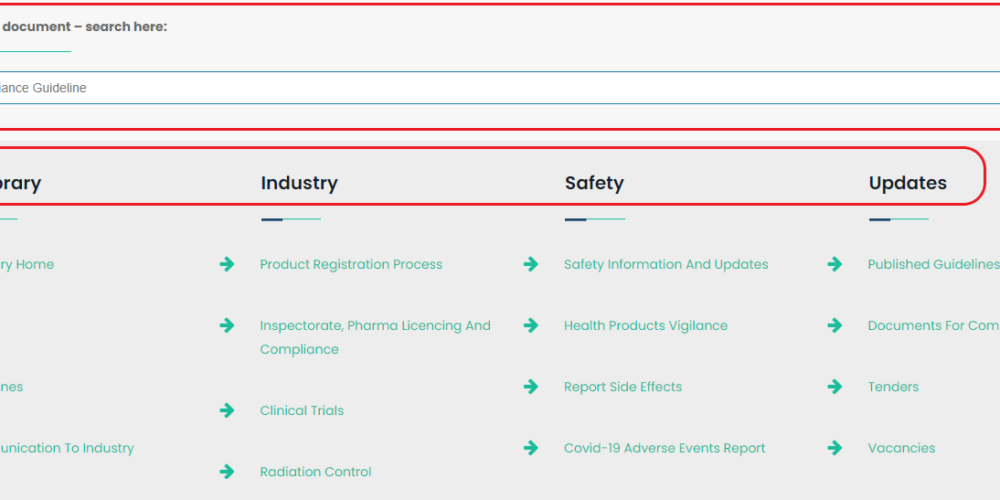Click arrow icon next to Radiation Control

click(227, 471)
